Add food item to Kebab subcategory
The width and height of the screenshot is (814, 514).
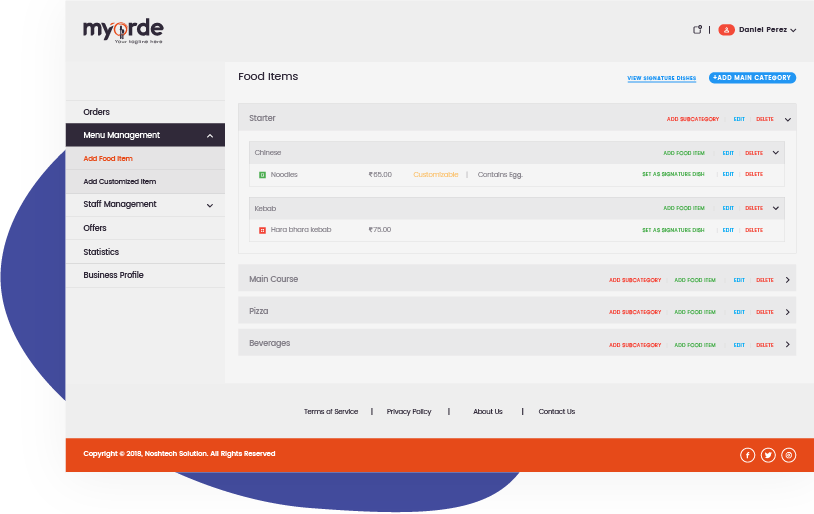pos(684,208)
